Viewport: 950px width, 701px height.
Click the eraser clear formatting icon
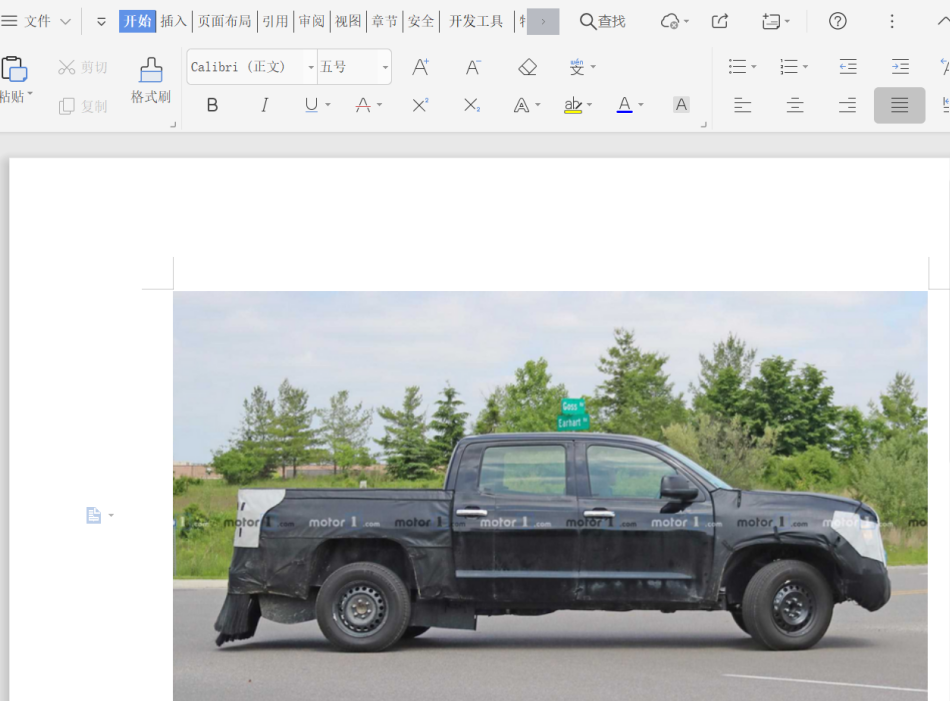(x=528, y=67)
